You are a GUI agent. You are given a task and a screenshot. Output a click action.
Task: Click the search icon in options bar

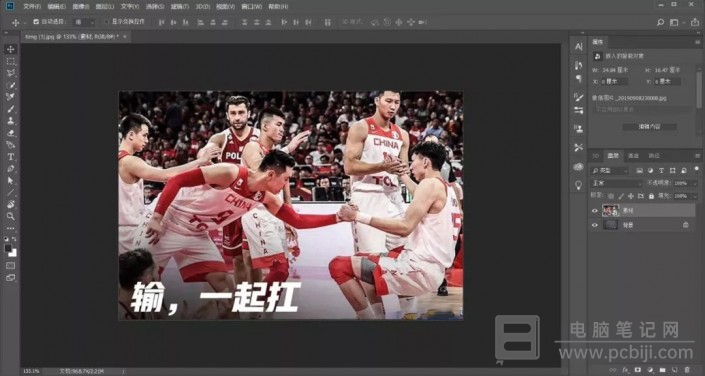[660, 22]
